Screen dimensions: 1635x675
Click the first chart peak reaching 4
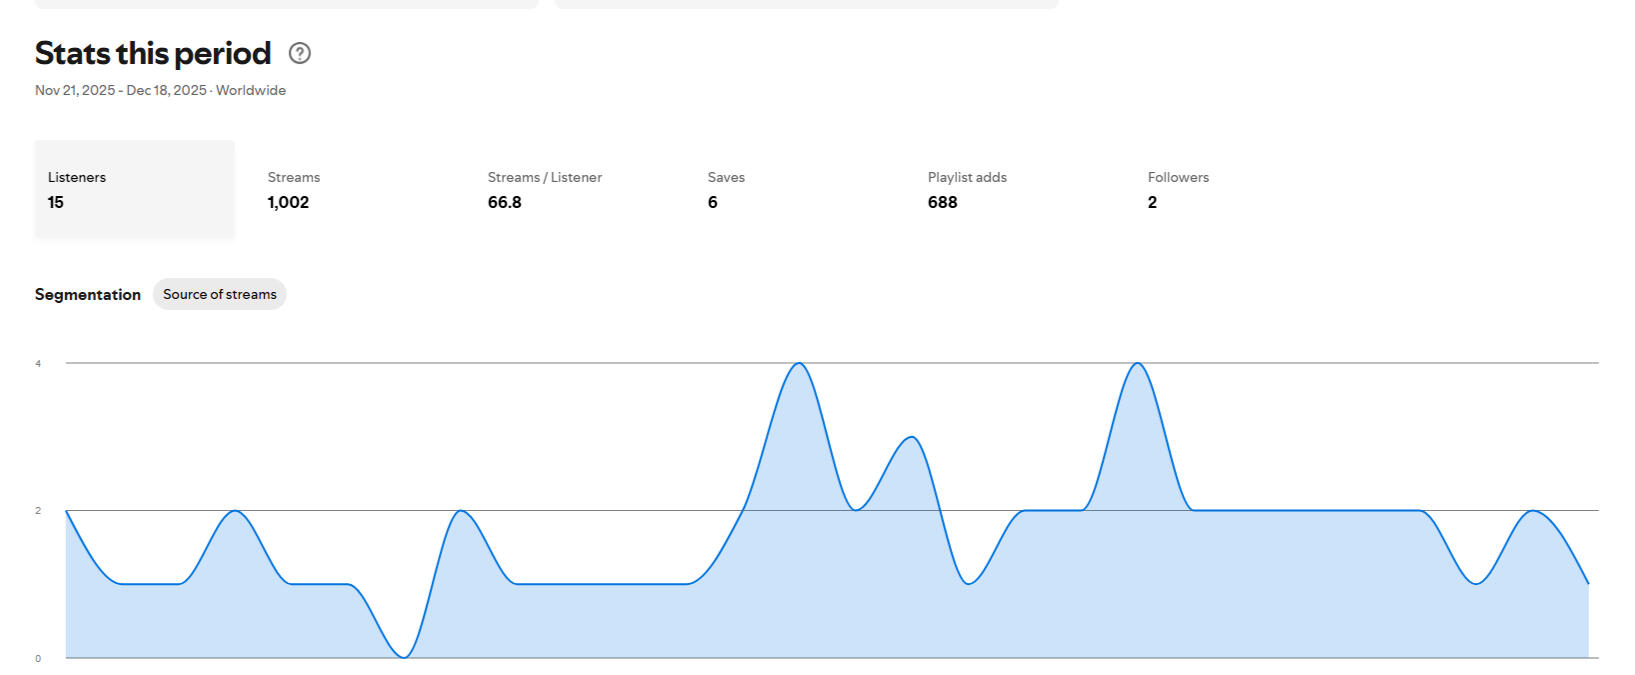[798, 364]
